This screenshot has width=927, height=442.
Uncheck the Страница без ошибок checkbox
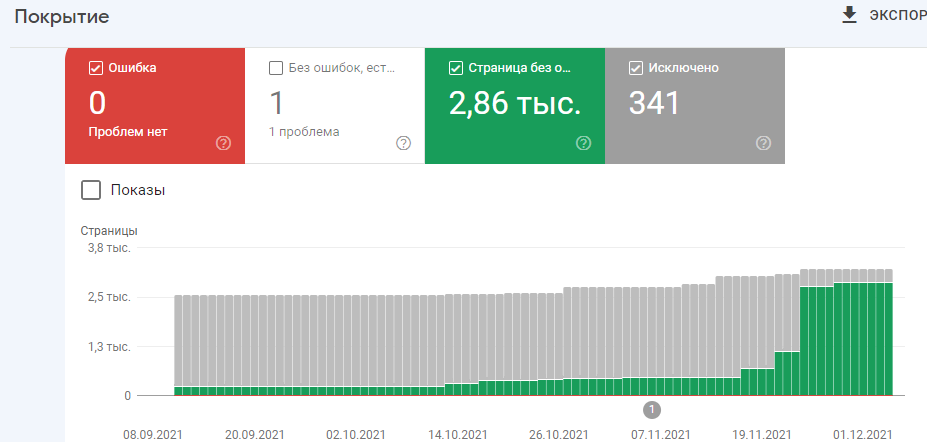(x=457, y=68)
